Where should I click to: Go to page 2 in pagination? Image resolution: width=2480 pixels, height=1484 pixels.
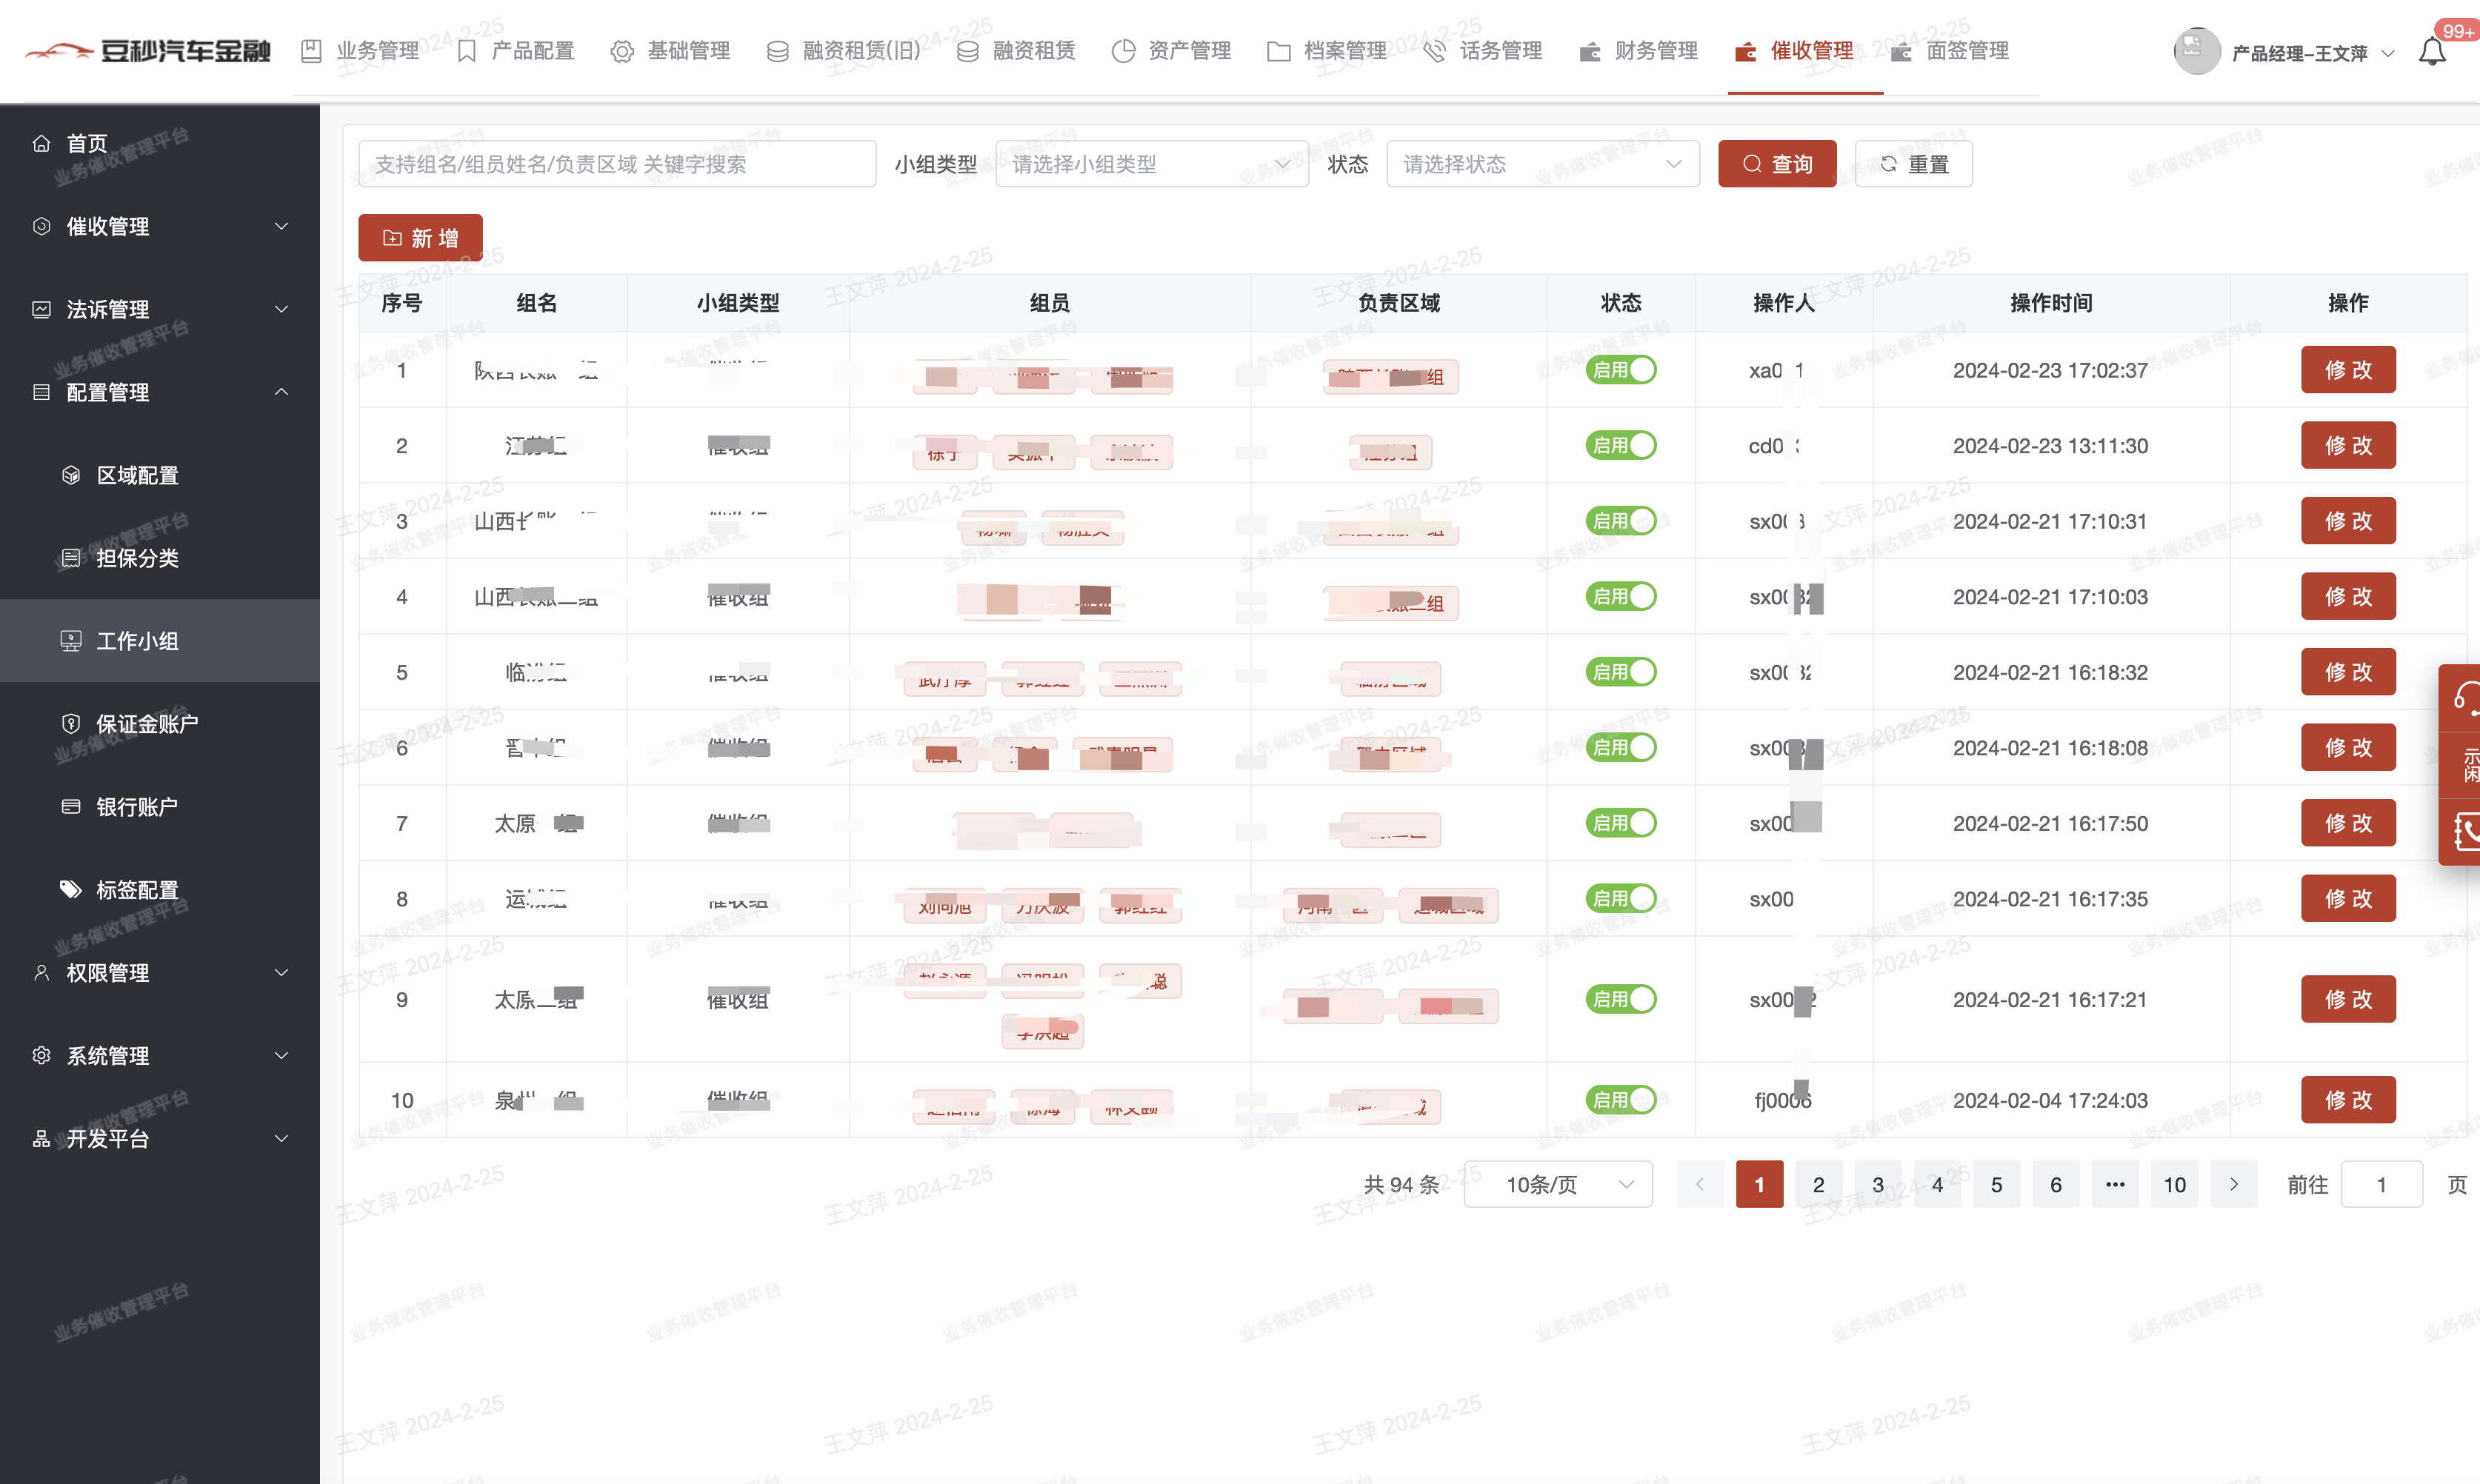(x=1818, y=1185)
